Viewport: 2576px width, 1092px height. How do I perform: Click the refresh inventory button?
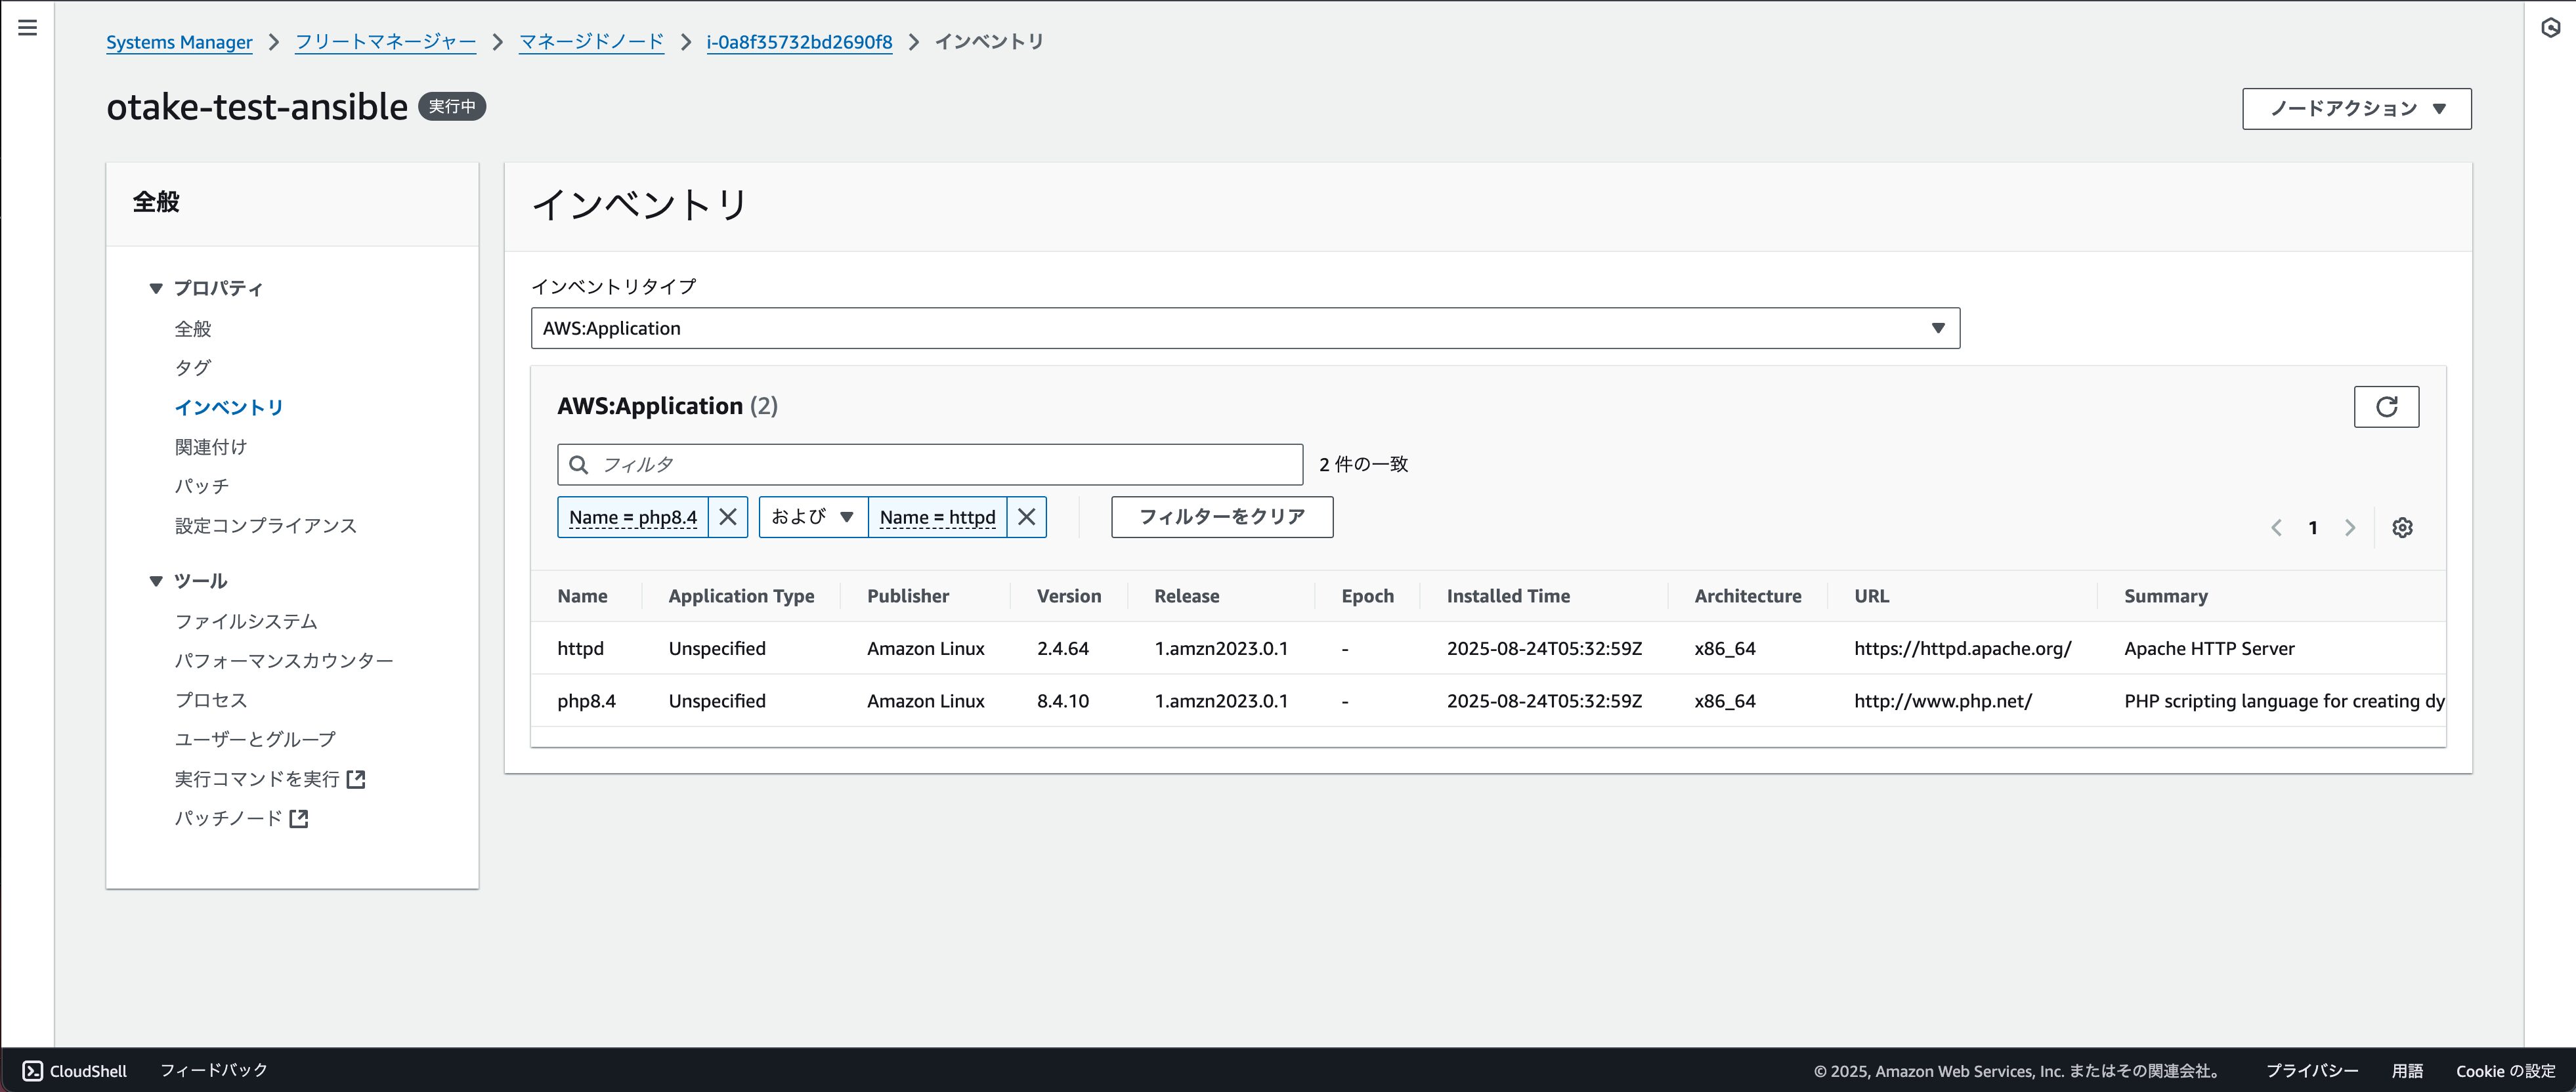[x=2386, y=407]
